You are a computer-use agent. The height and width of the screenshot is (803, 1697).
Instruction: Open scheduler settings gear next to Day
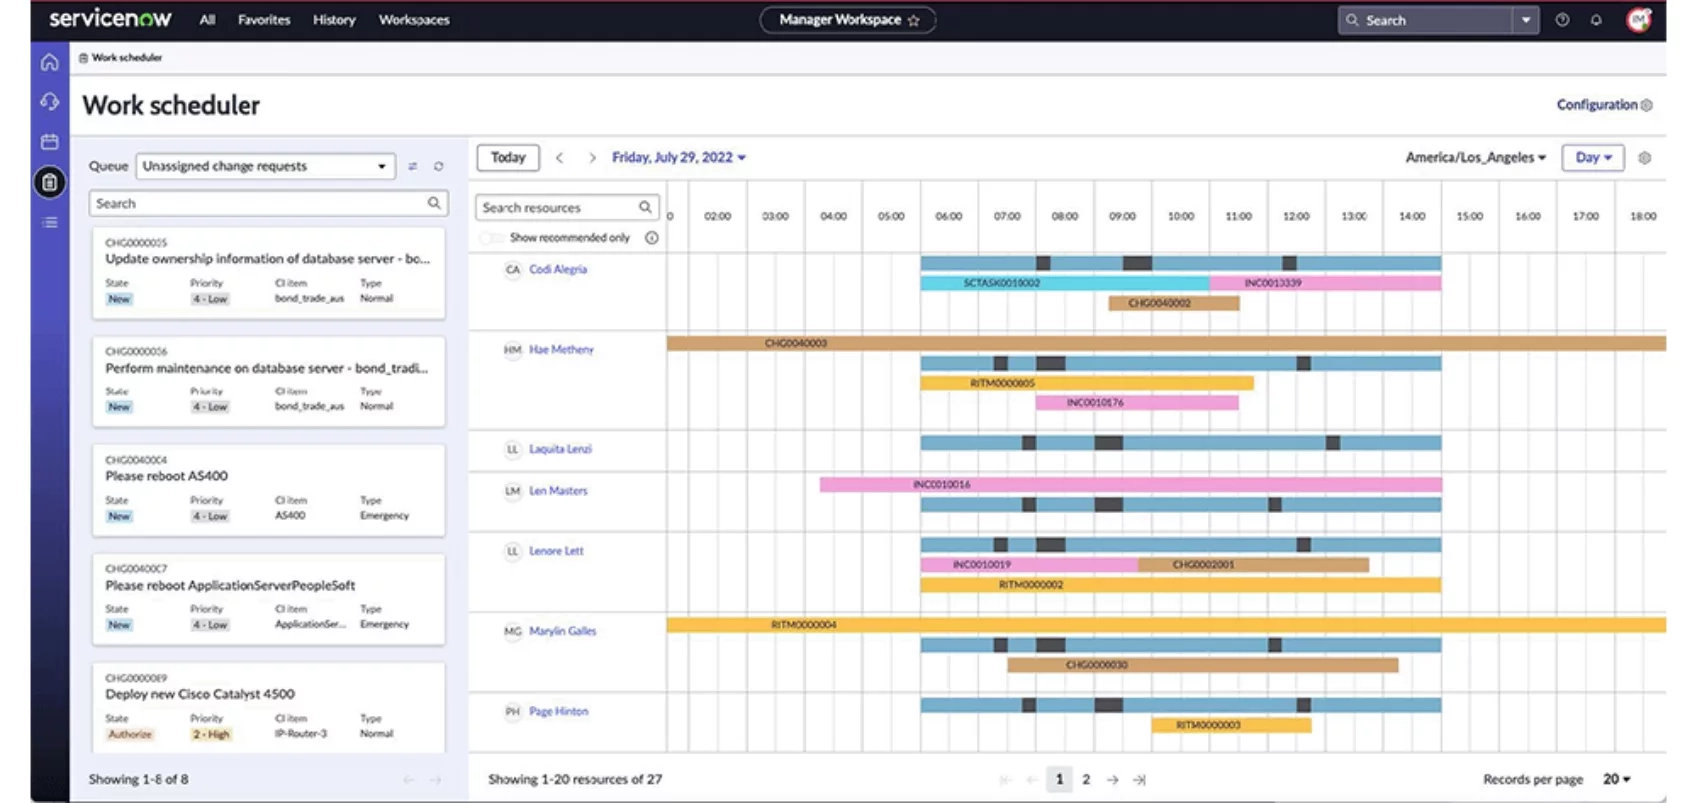1644,158
